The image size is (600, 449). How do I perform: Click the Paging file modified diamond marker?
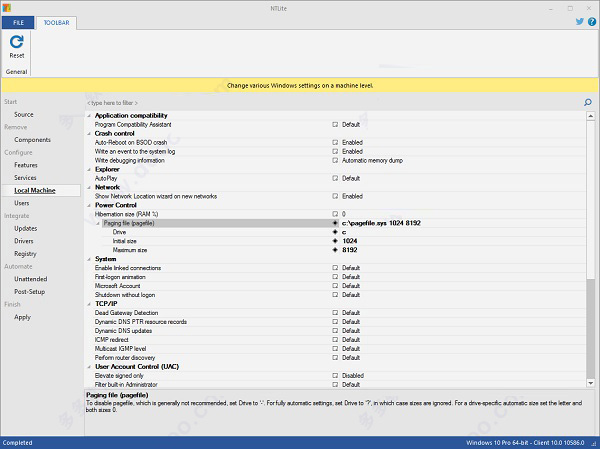point(335,223)
